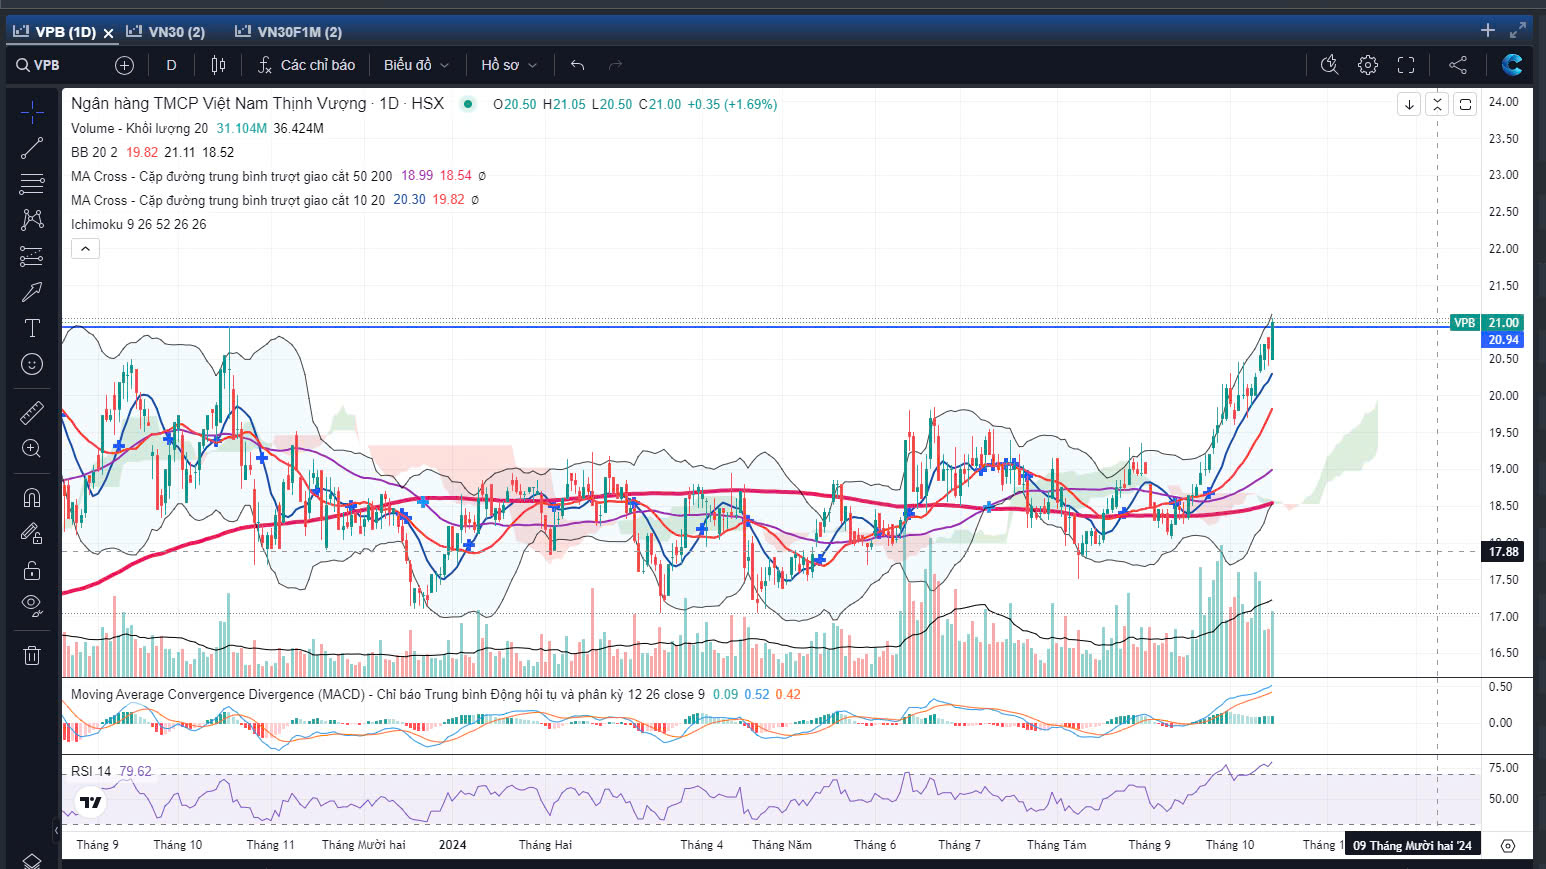Collapse the indicator legend with caret
Viewport: 1546px width, 869px height.
[85, 249]
